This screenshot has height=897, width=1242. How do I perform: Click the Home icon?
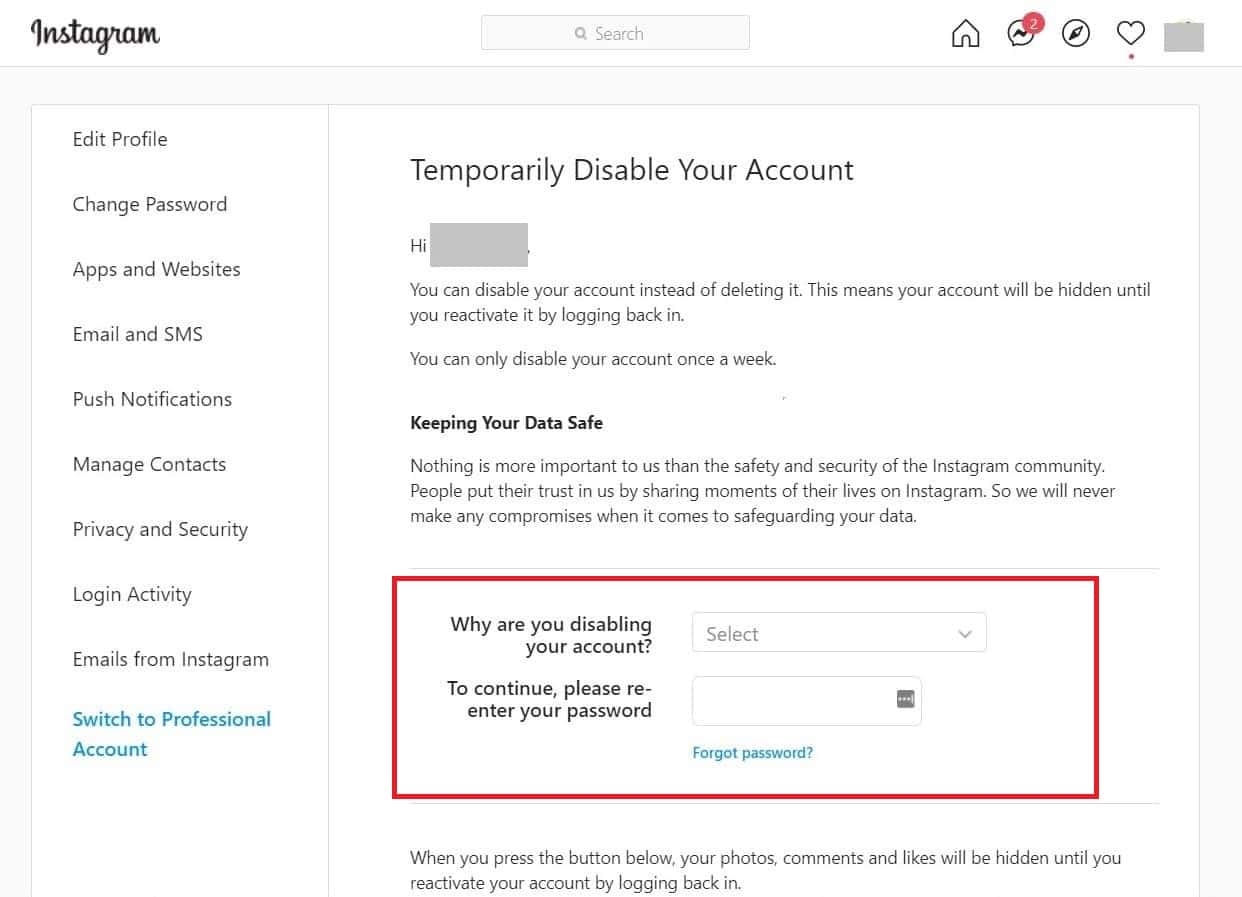click(964, 33)
